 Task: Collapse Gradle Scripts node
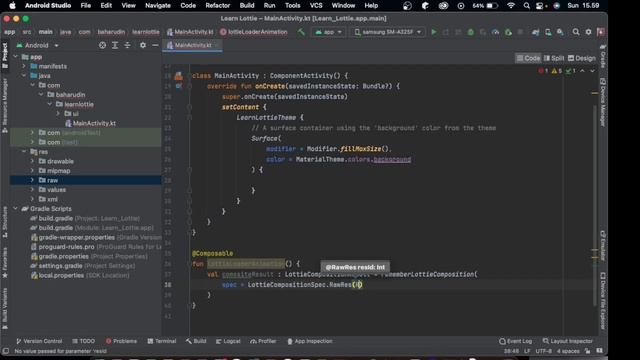point(16,209)
